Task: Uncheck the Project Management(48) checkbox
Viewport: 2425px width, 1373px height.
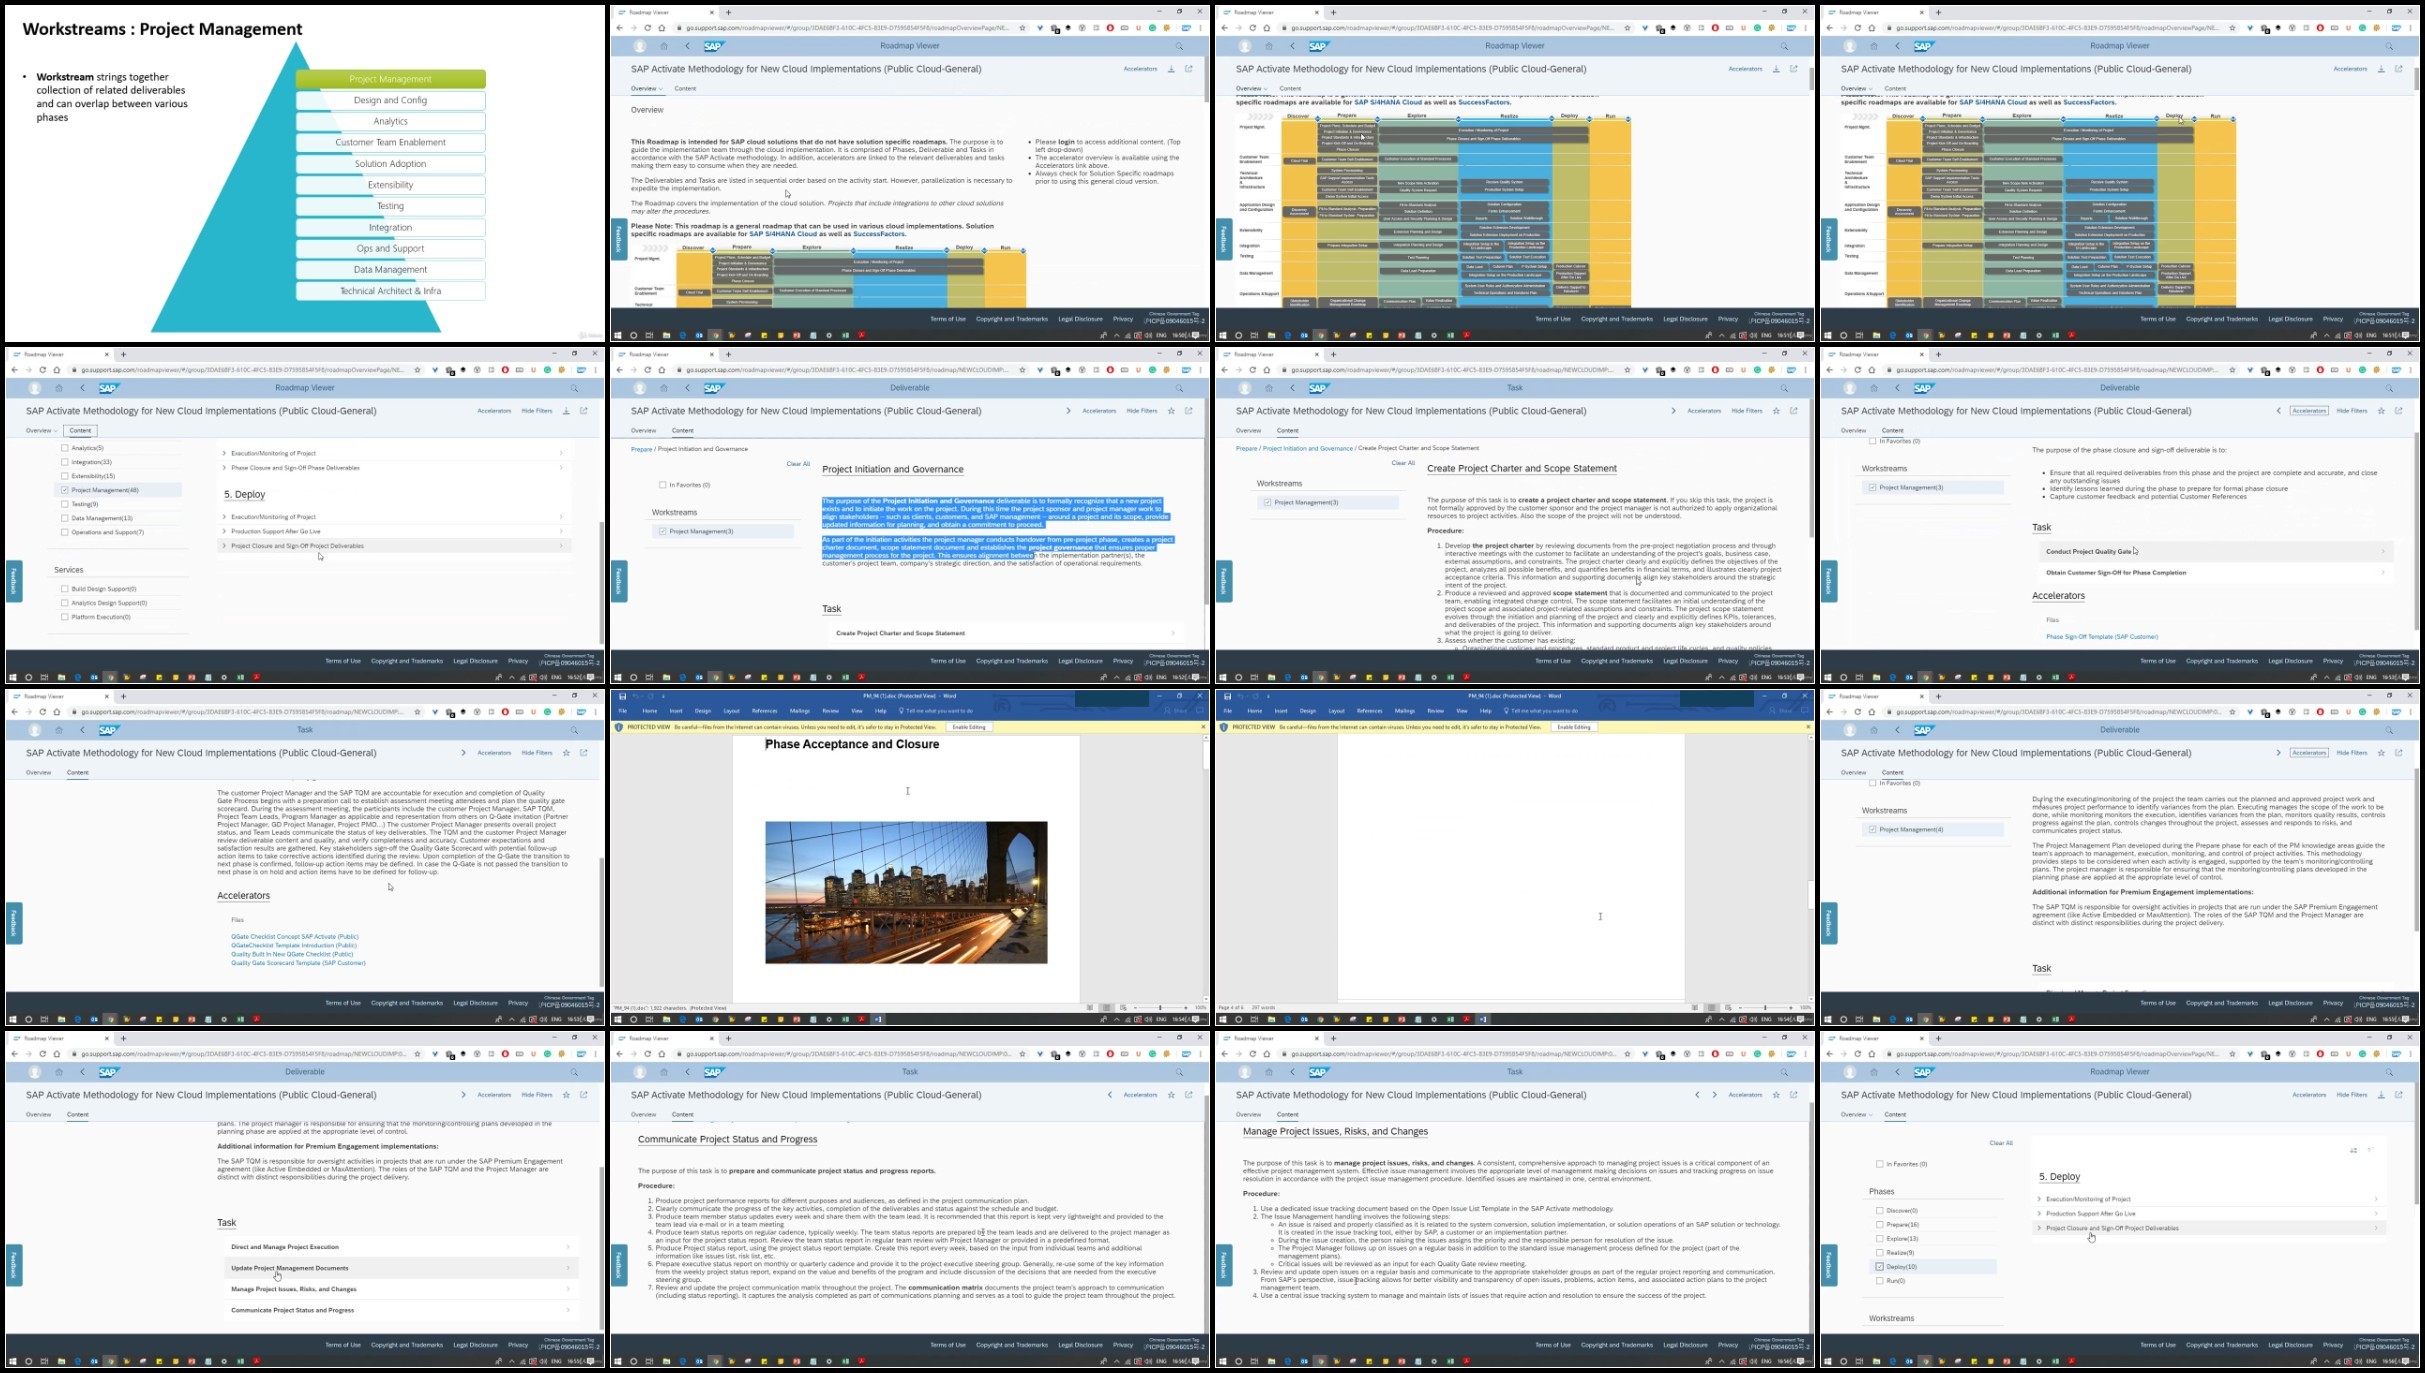Action: [x=65, y=490]
